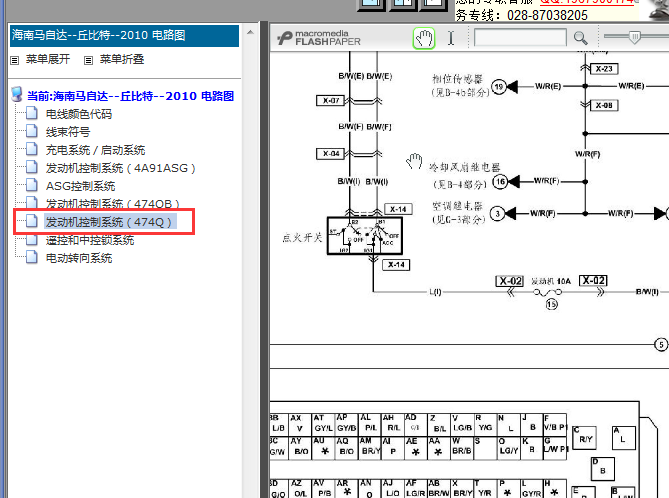Click the FlashPaper search text field
The width and height of the screenshot is (669, 498).
pos(520,38)
